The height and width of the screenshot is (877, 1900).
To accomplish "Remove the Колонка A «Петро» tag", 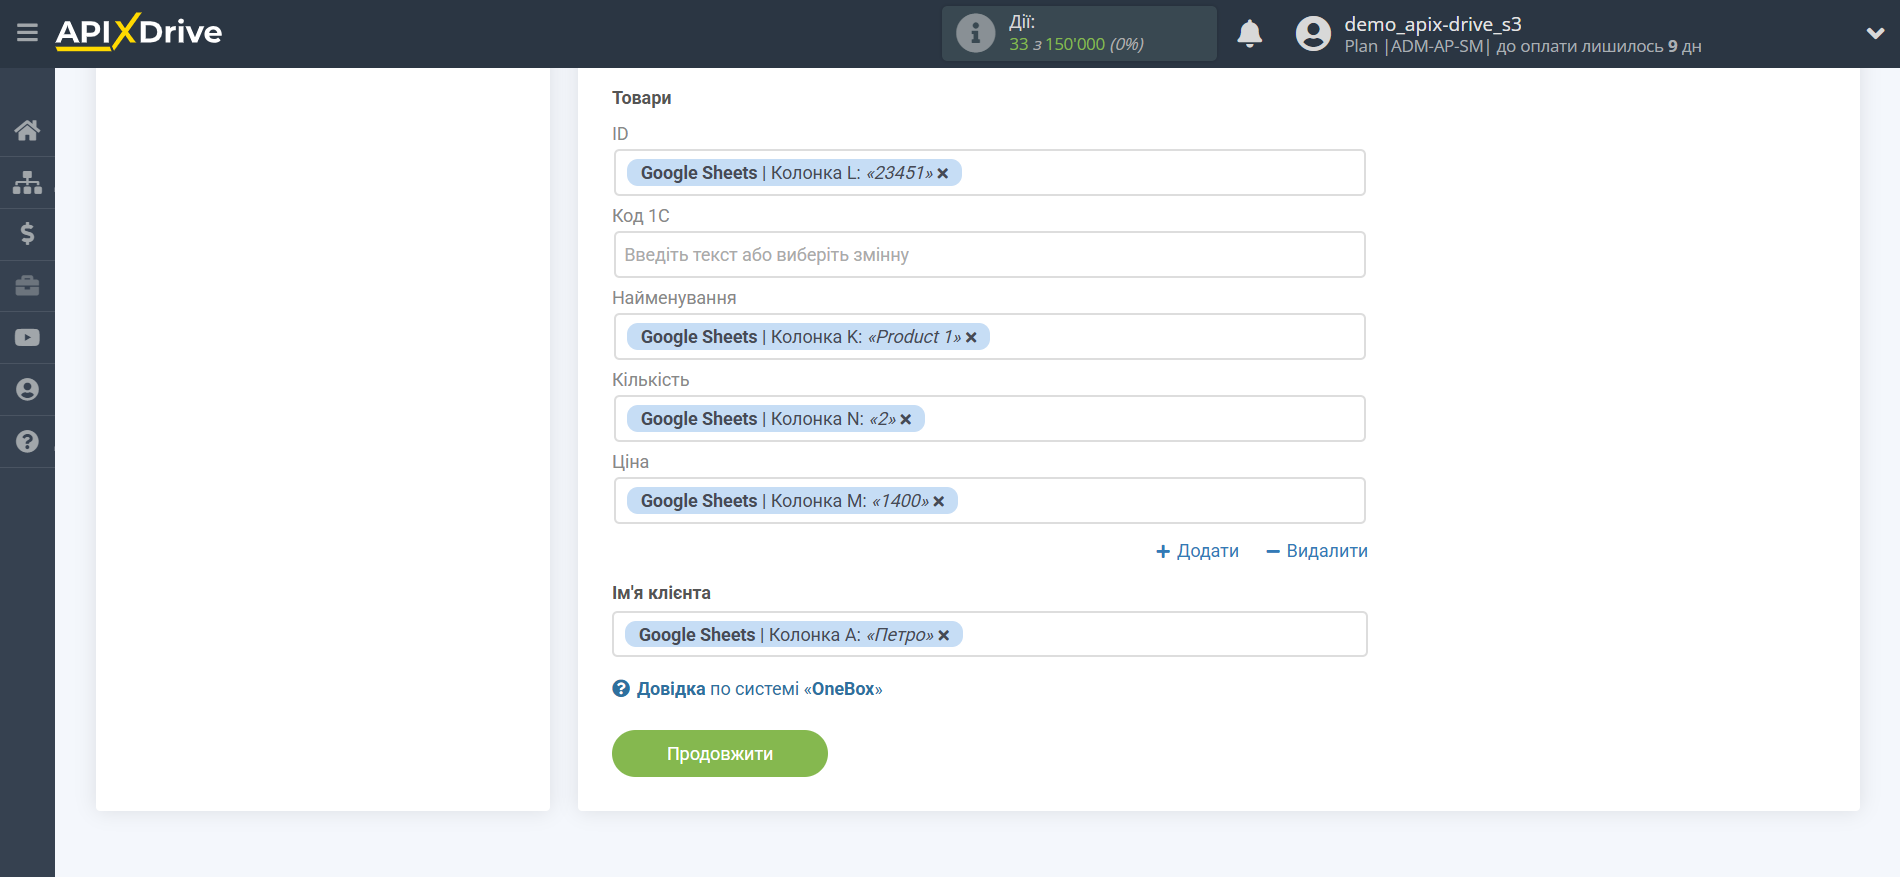I will click(x=943, y=636).
